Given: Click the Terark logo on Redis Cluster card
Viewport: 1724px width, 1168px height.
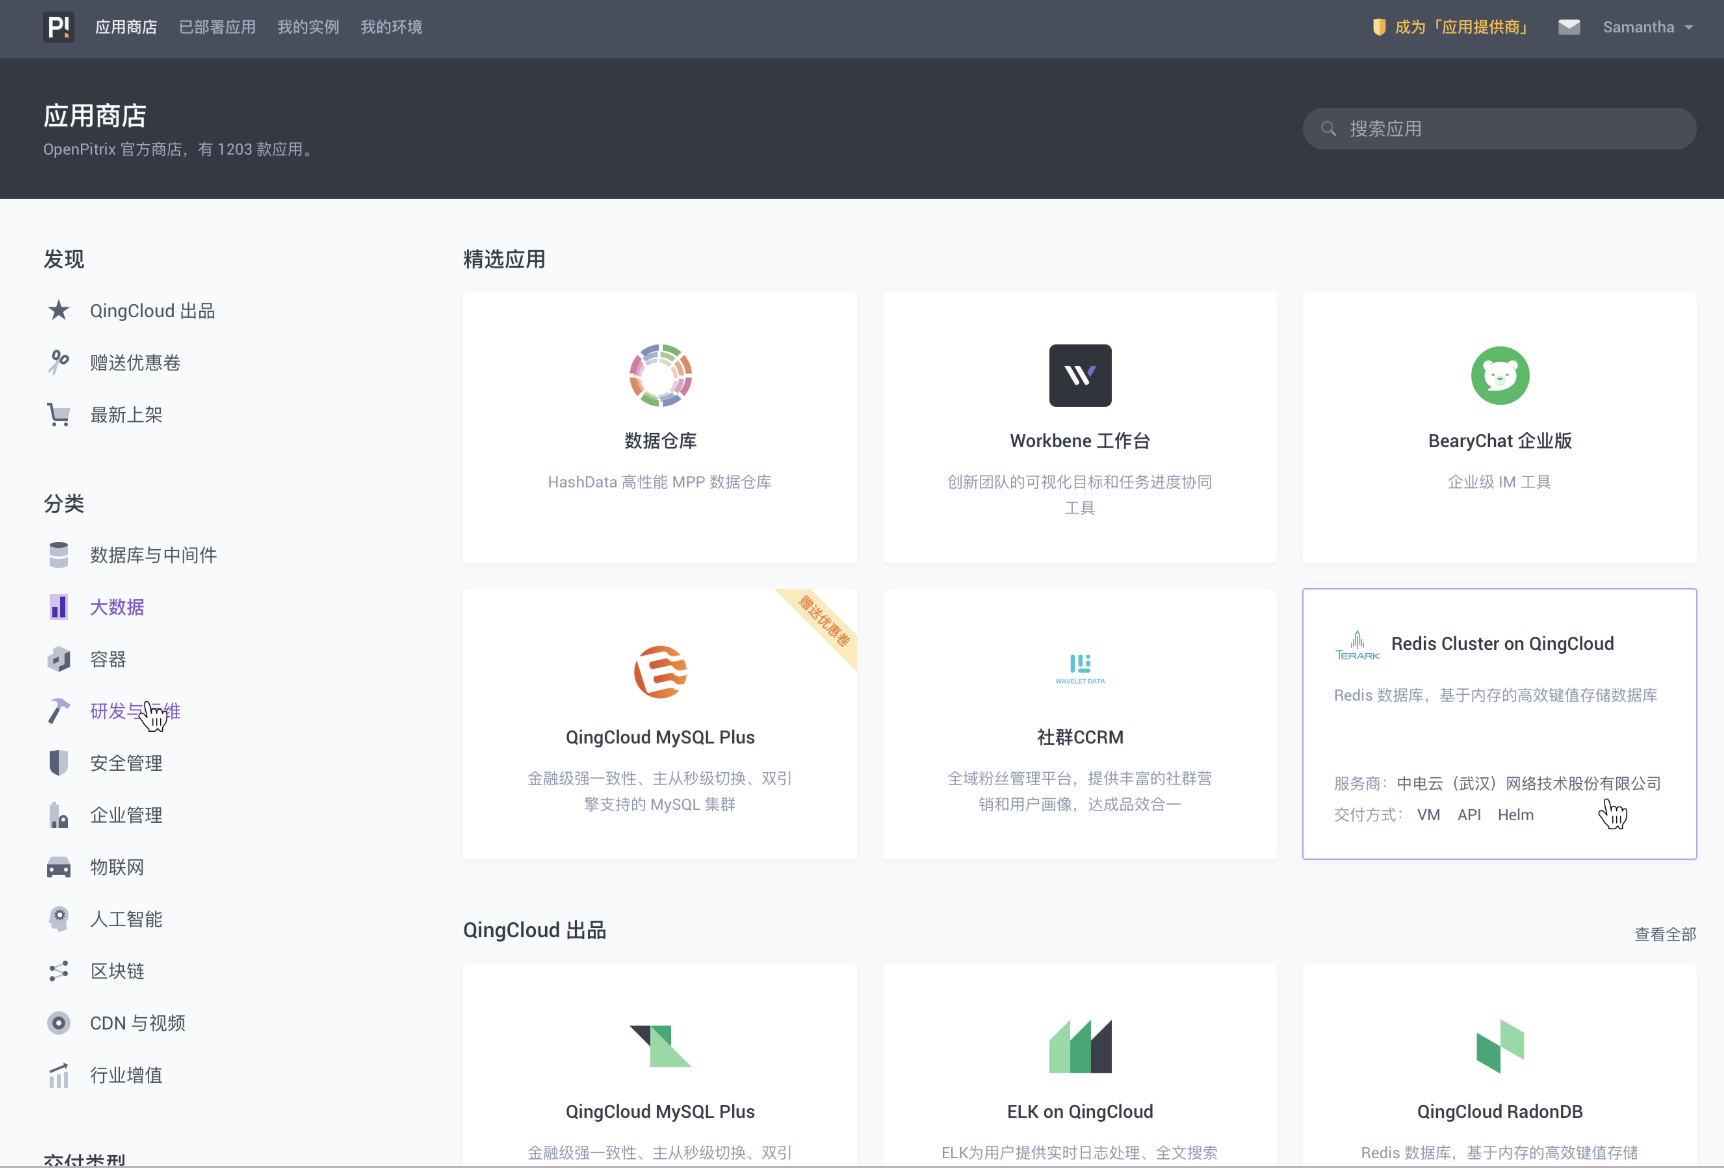Looking at the screenshot, I should (1357, 645).
